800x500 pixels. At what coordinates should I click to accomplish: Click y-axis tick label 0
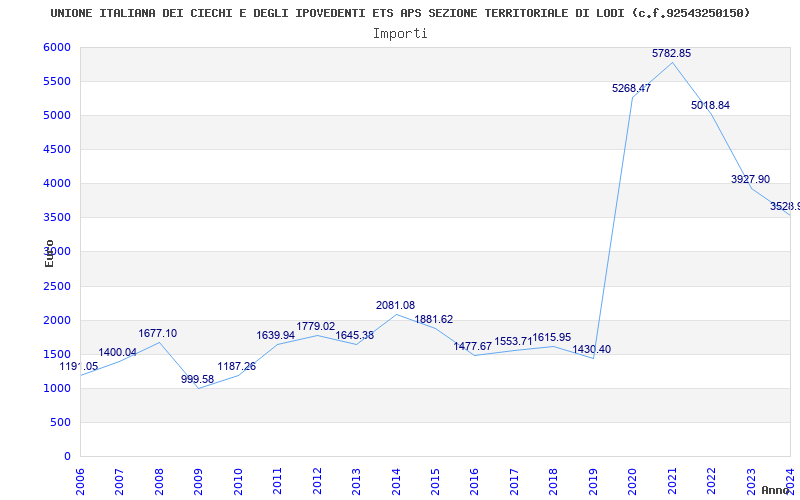[x=67, y=457]
